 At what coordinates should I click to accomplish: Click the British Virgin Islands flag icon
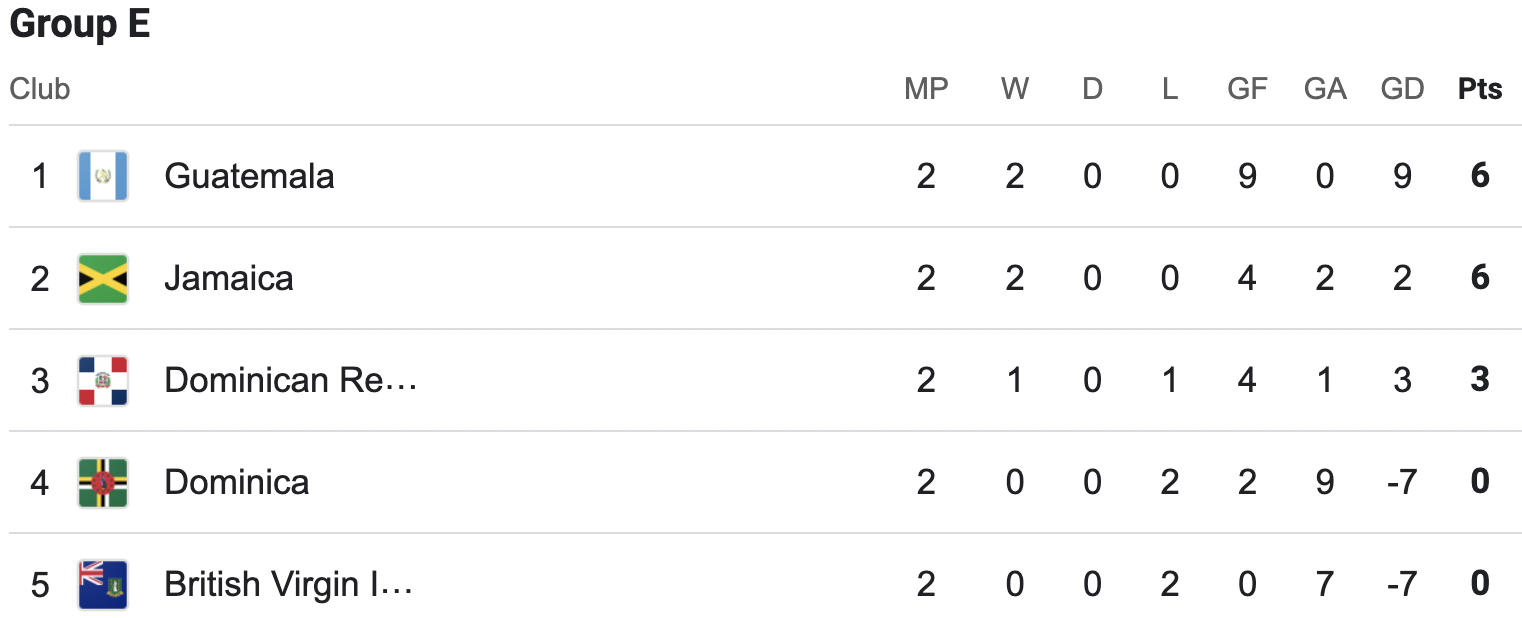point(103,584)
